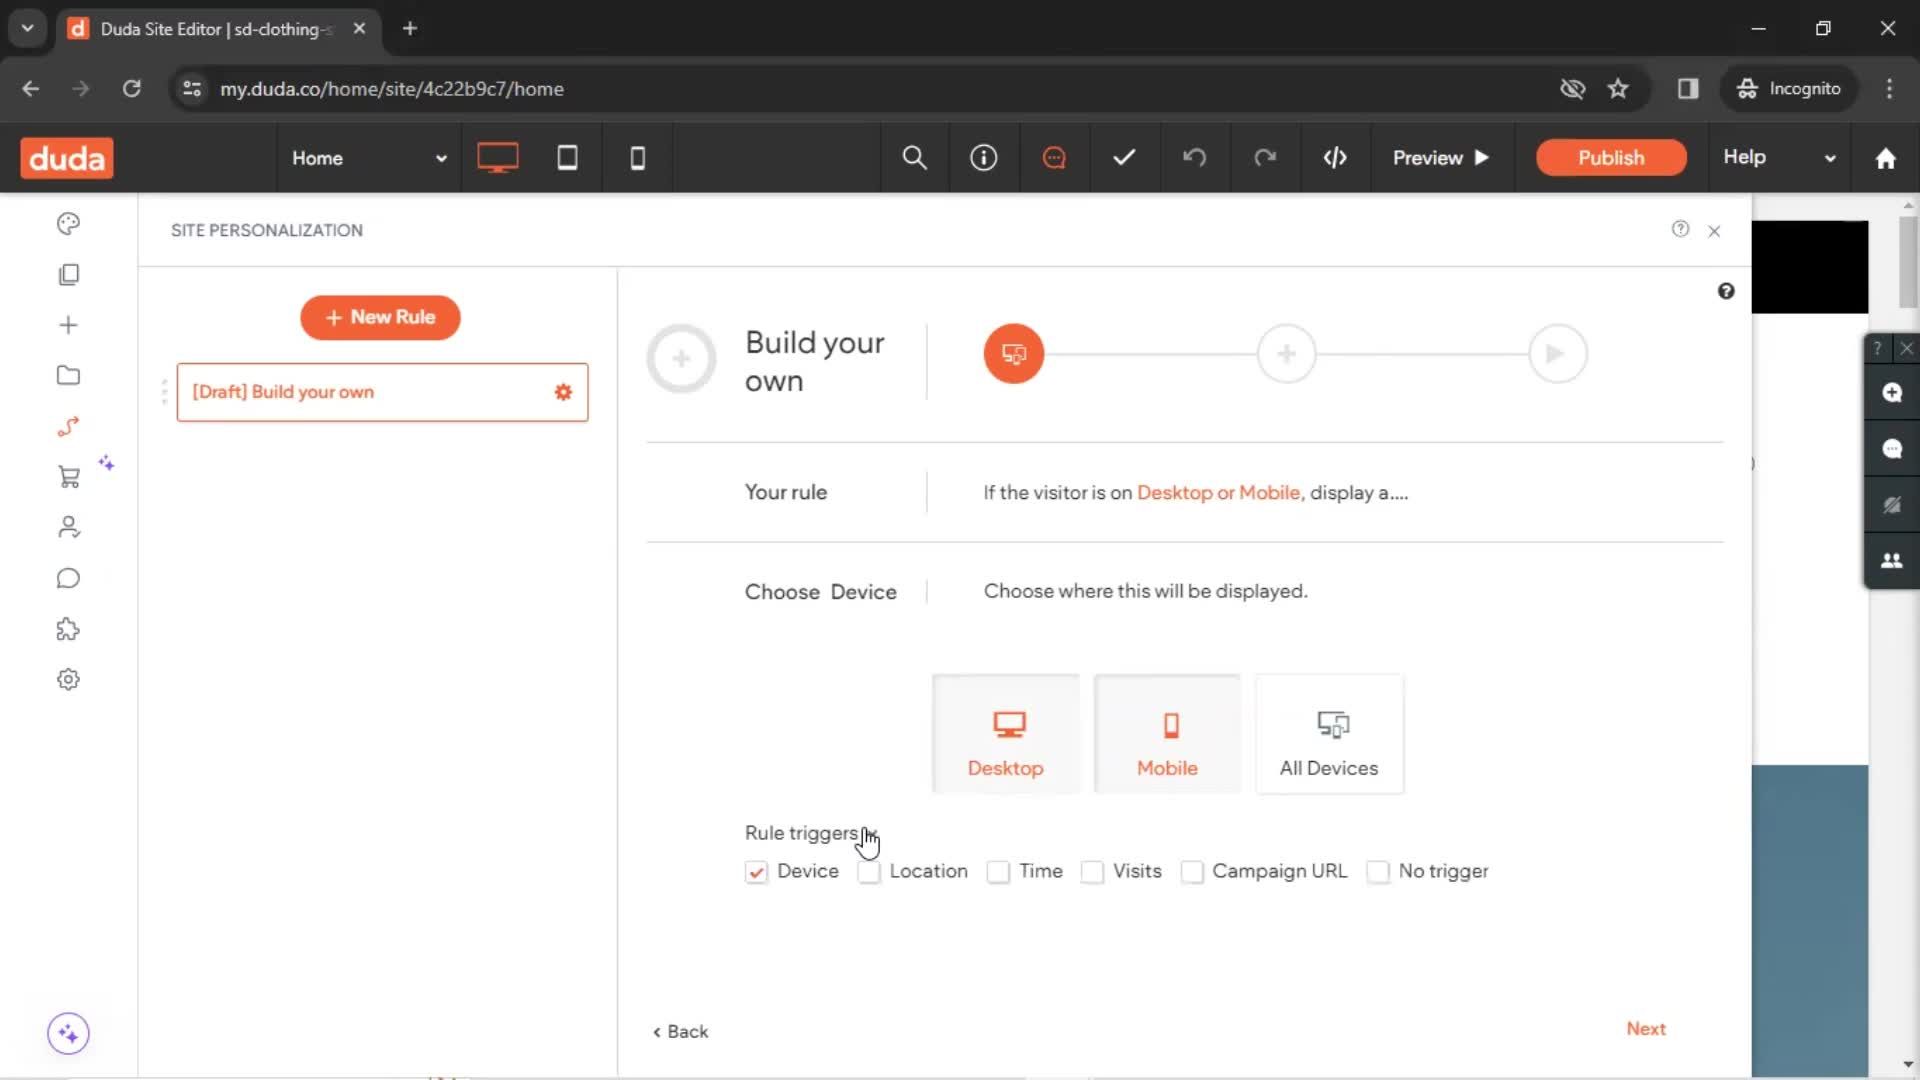Viewport: 1920px width, 1080px height.
Task: Switch to mobile view in top bar
Action: [x=637, y=158]
